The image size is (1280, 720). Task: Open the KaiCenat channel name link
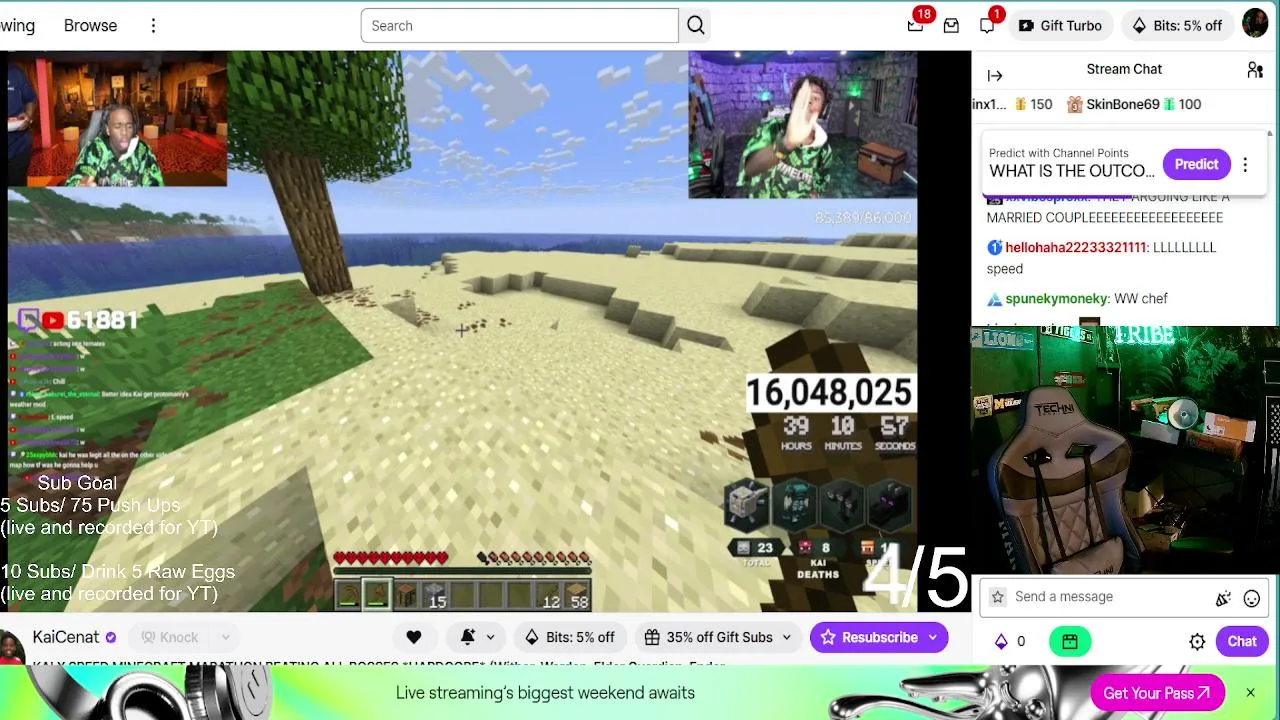pyautogui.click(x=66, y=637)
